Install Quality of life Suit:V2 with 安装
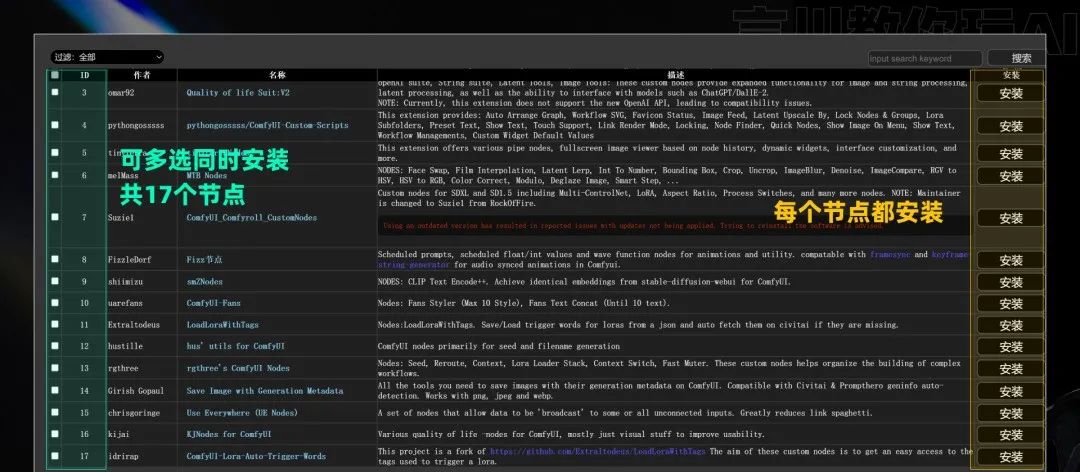This screenshot has height=472, width=1080. [x=1010, y=94]
